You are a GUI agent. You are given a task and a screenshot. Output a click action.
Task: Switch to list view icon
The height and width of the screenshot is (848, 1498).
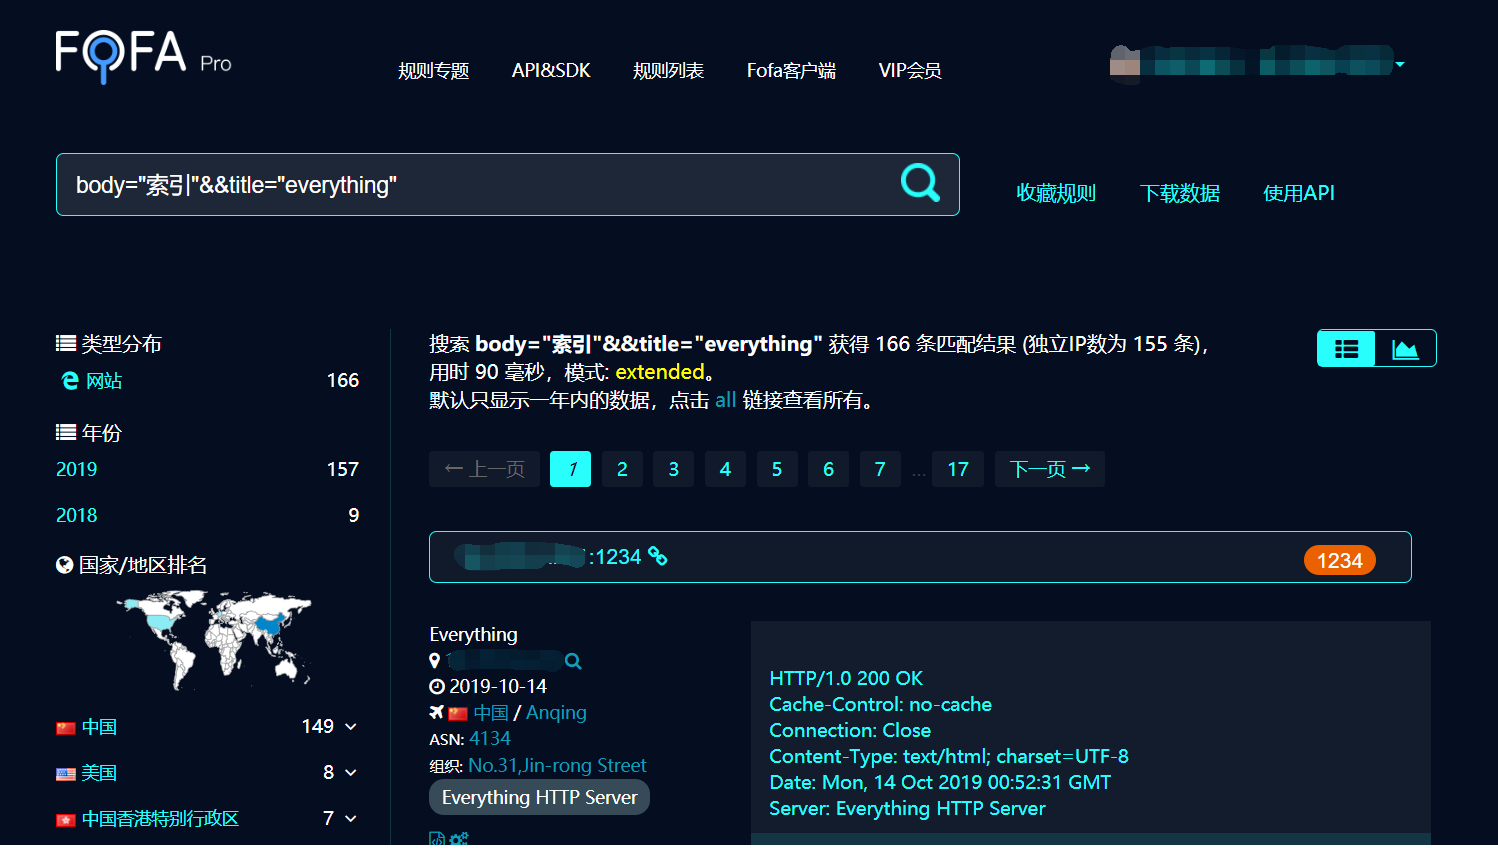(1346, 349)
